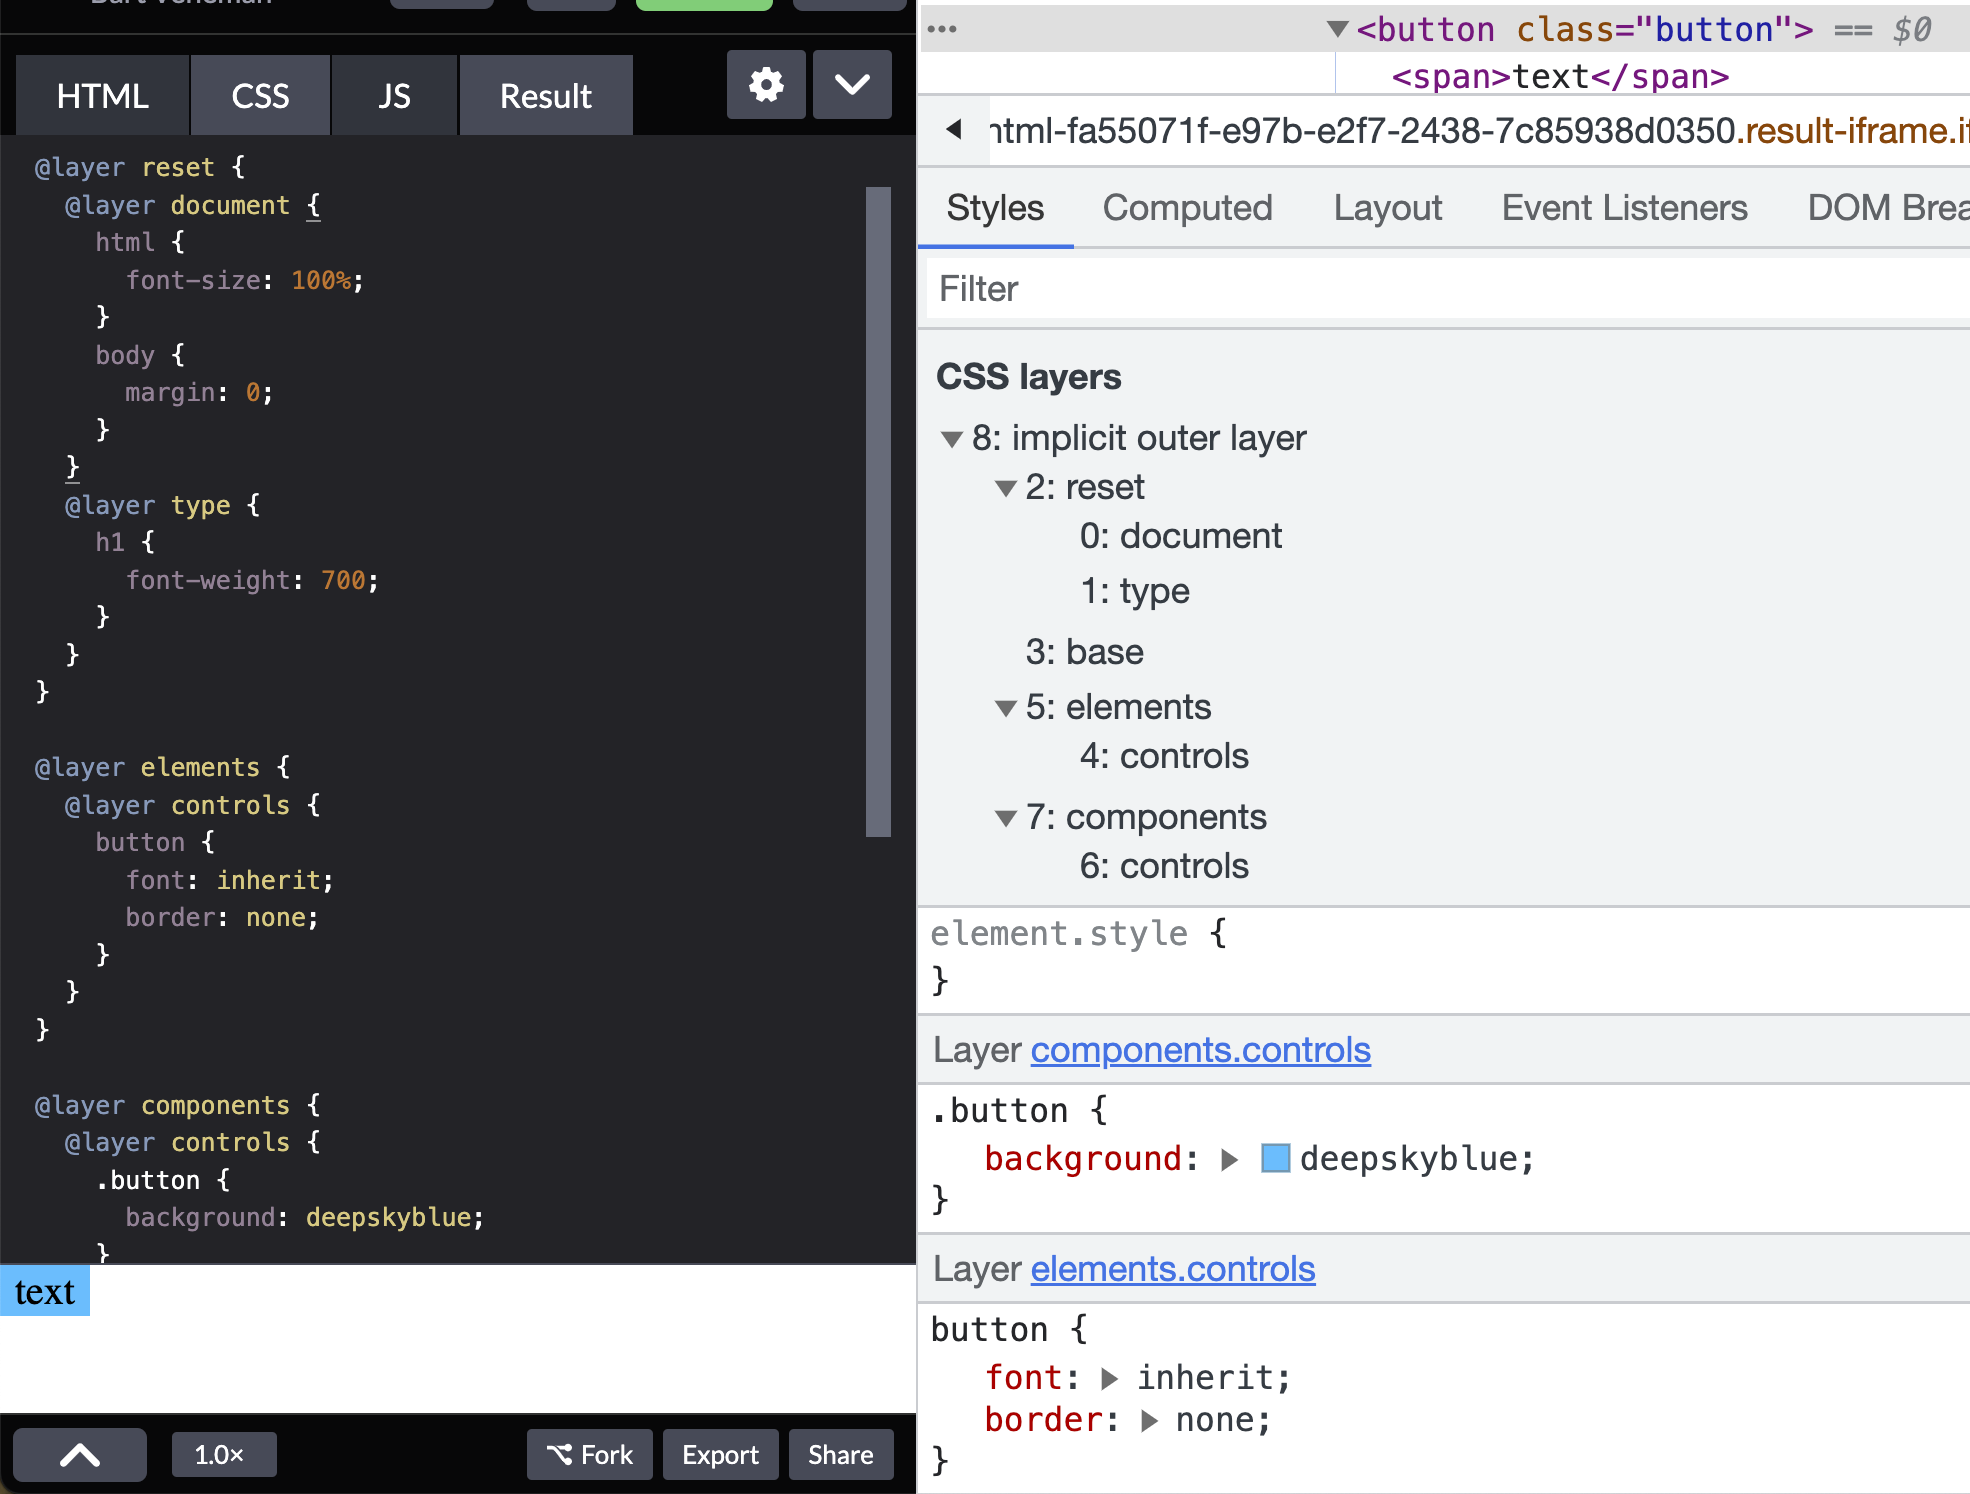Click the three-dots ellipsis in DOM tree

(942, 29)
